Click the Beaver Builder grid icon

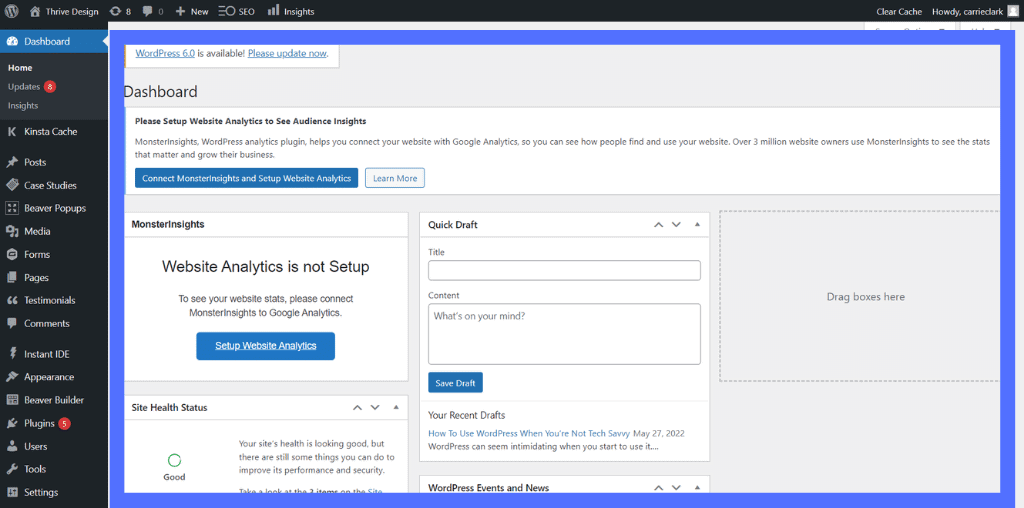click(x=12, y=400)
